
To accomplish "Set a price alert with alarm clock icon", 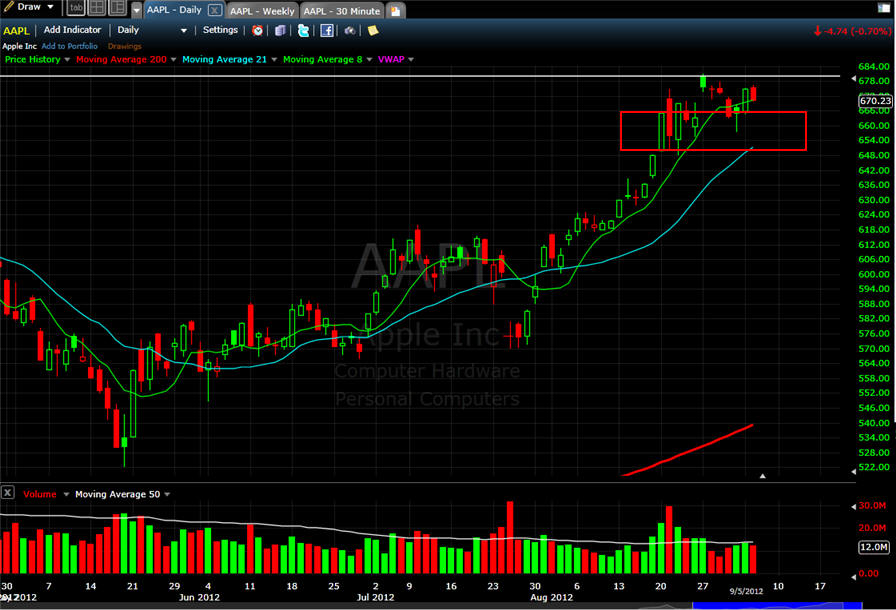I will (x=258, y=30).
